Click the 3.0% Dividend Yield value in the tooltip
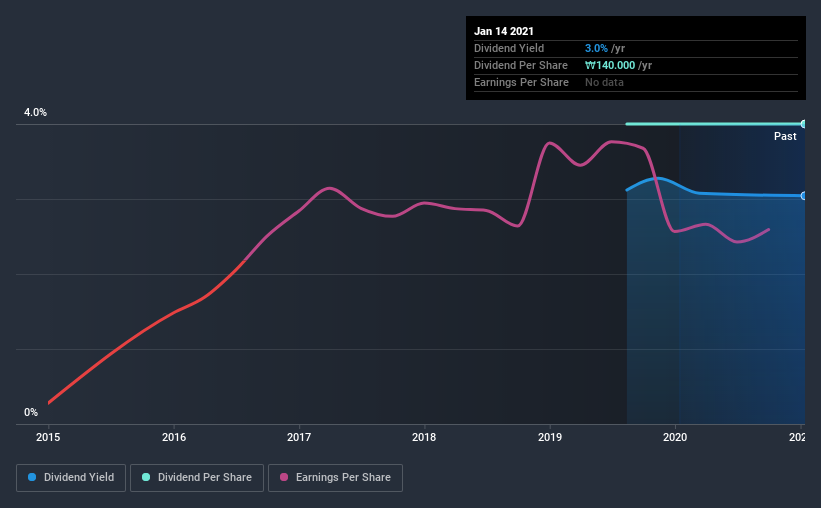 coord(596,48)
